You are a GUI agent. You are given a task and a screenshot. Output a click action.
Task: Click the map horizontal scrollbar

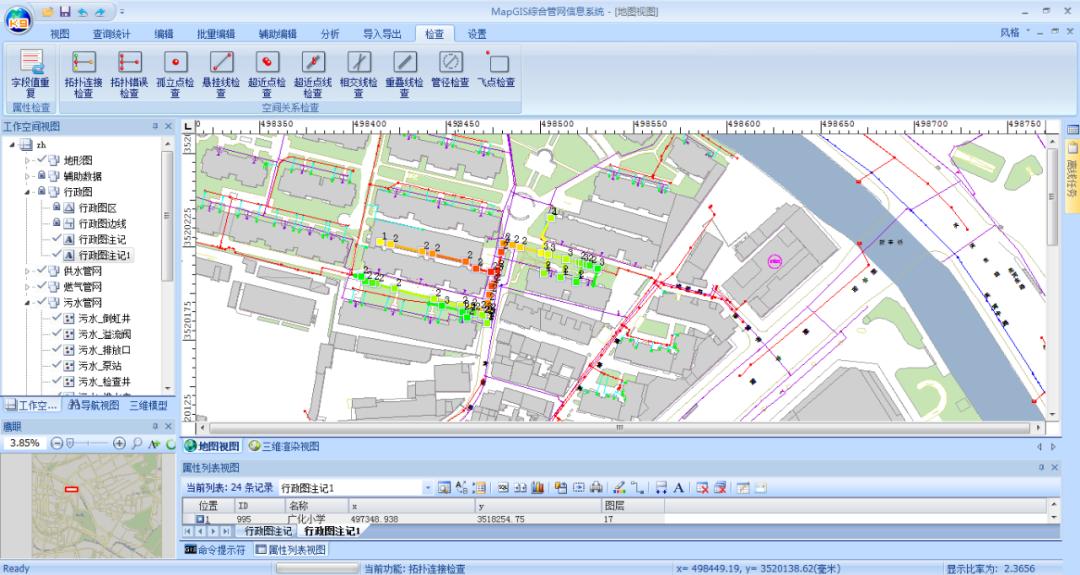(619, 428)
